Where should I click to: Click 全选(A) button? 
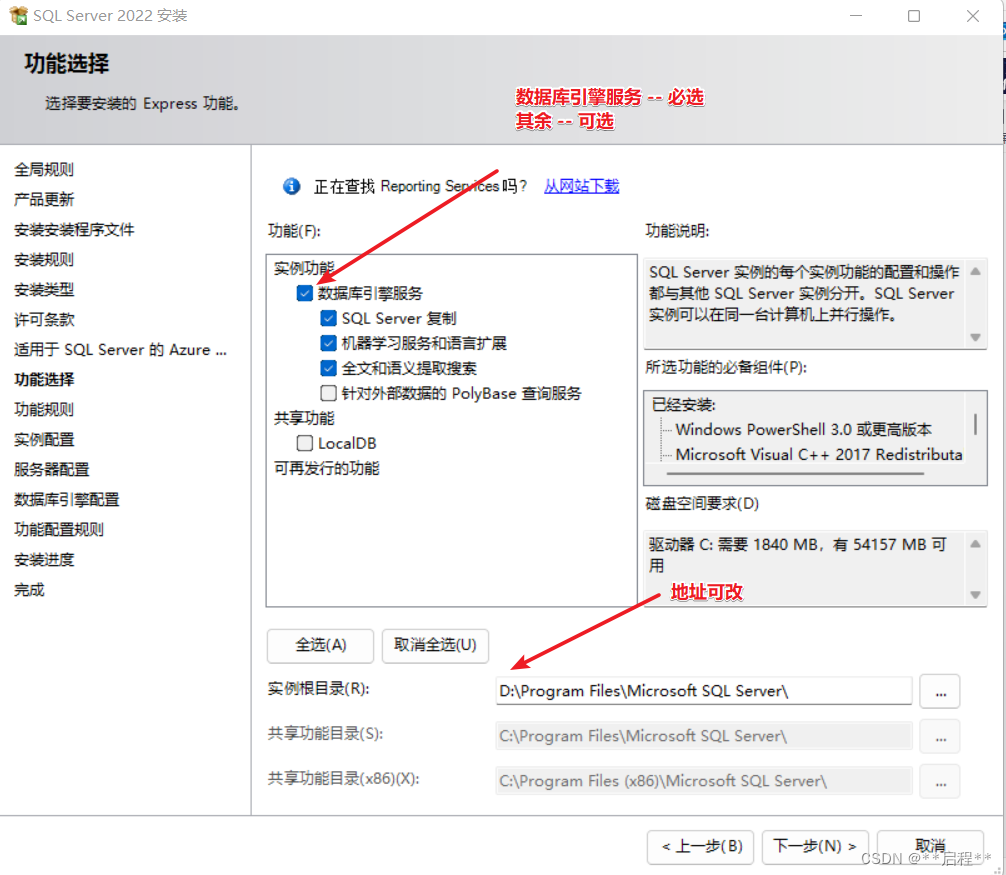(x=320, y=645)
